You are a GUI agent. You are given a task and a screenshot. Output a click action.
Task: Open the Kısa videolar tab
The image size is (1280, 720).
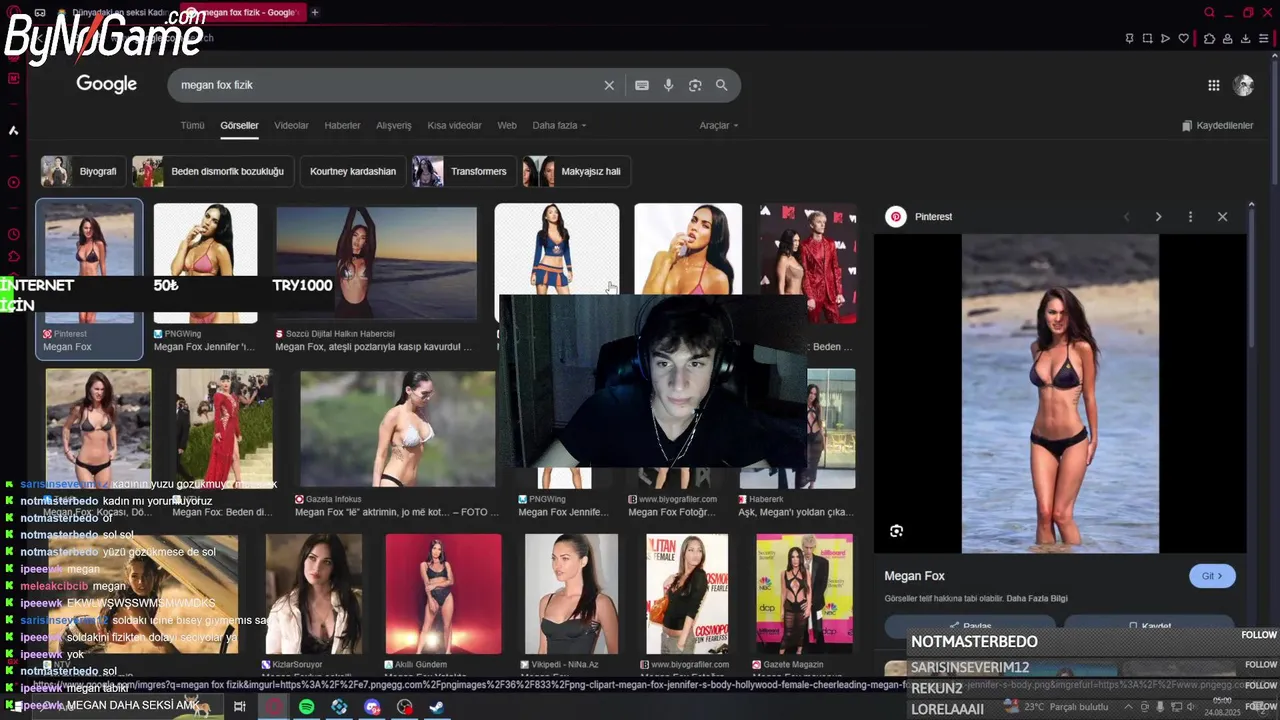point(454,125)
